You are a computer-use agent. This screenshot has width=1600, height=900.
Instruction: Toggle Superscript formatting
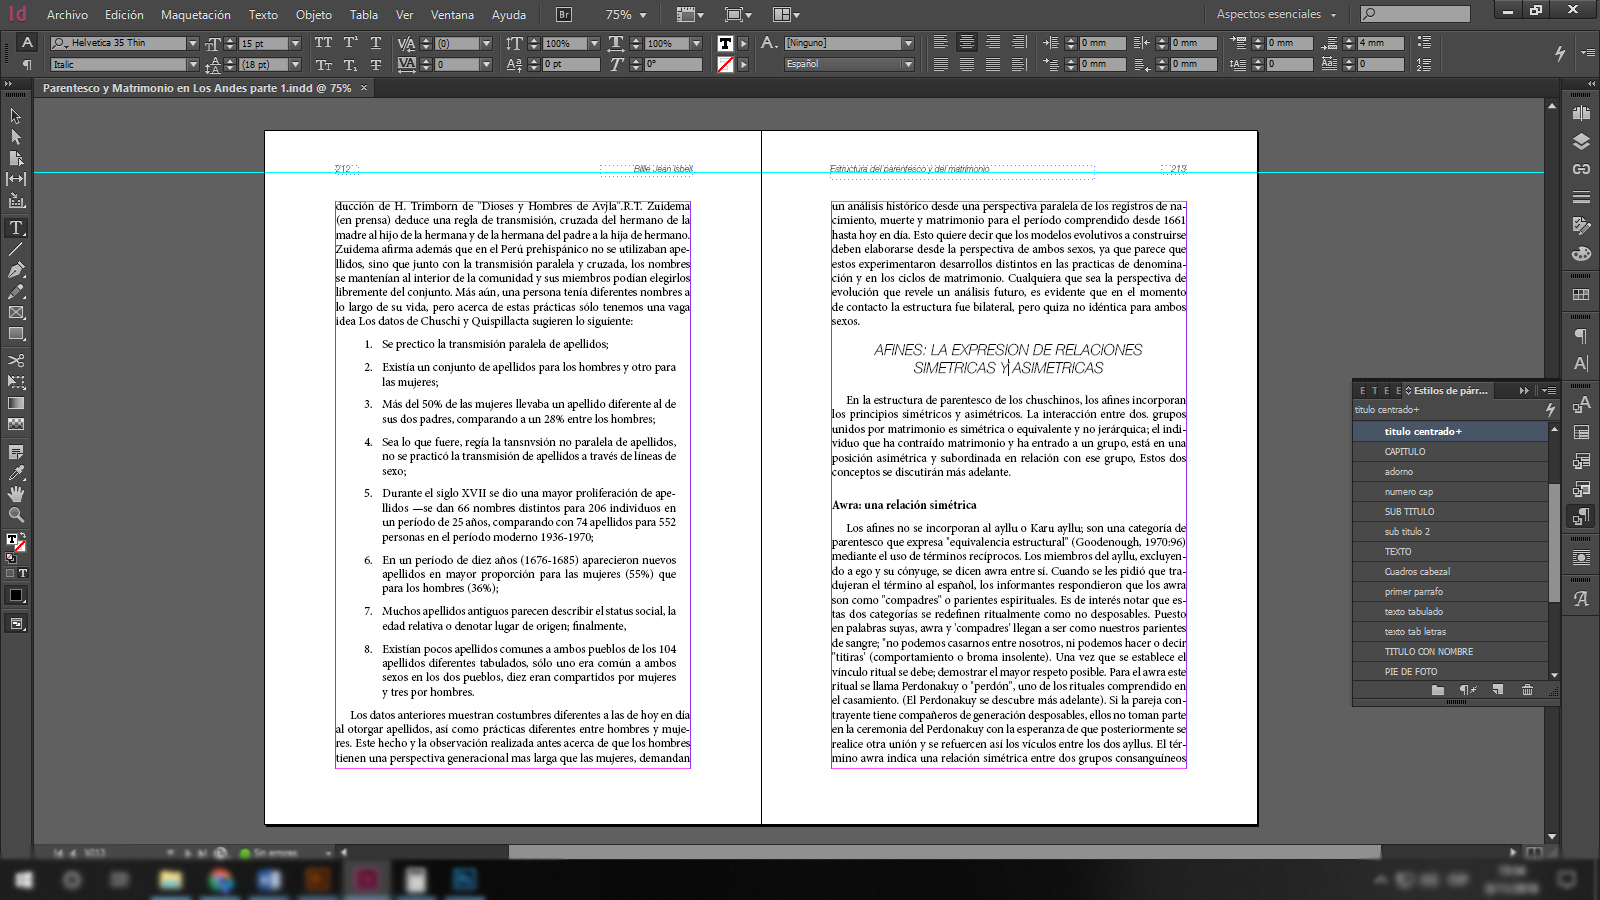pos(350,43)
